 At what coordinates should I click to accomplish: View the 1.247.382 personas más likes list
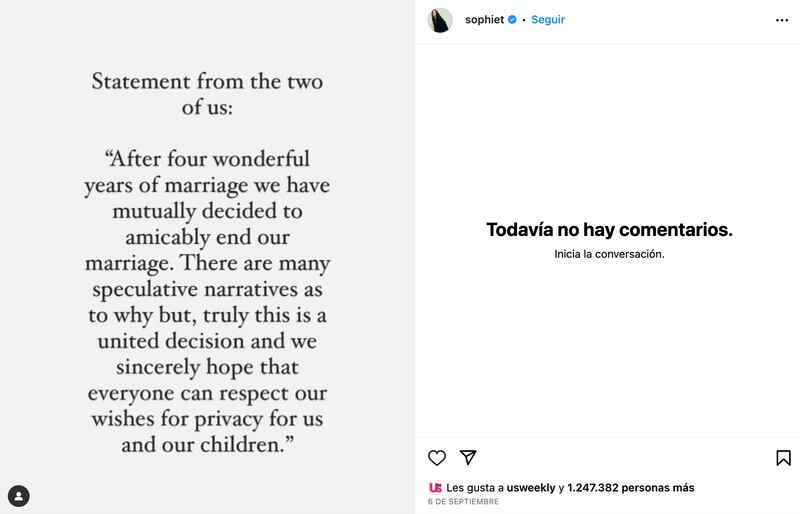tap(631, 487)
